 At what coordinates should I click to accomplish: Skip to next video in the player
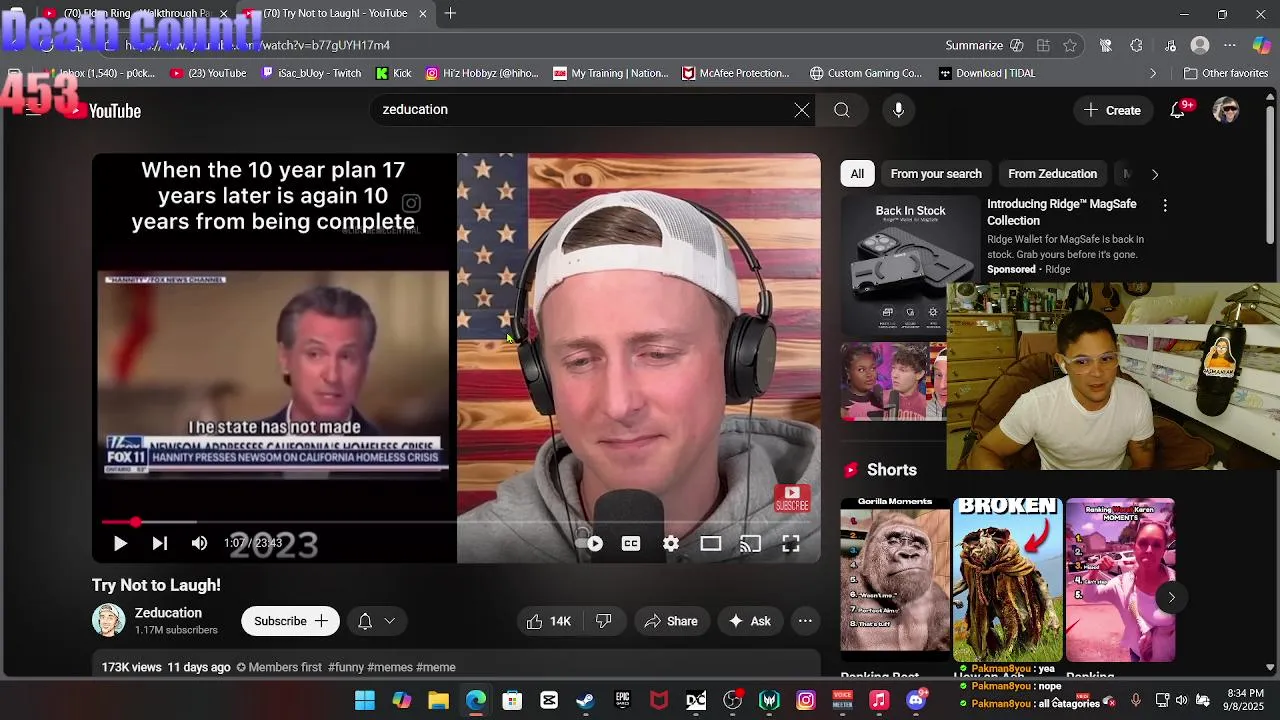pyautogui.click(x=159, y=543)
